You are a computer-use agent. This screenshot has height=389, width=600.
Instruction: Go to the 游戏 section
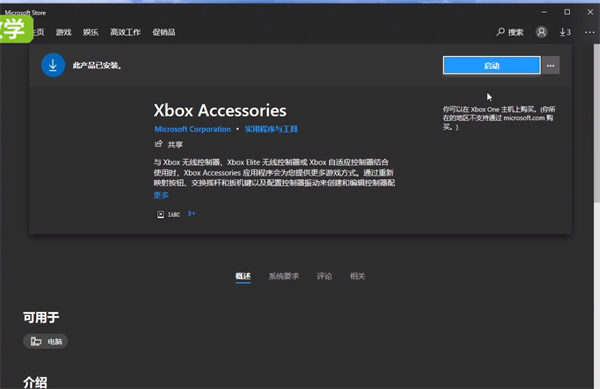point(64,33)
